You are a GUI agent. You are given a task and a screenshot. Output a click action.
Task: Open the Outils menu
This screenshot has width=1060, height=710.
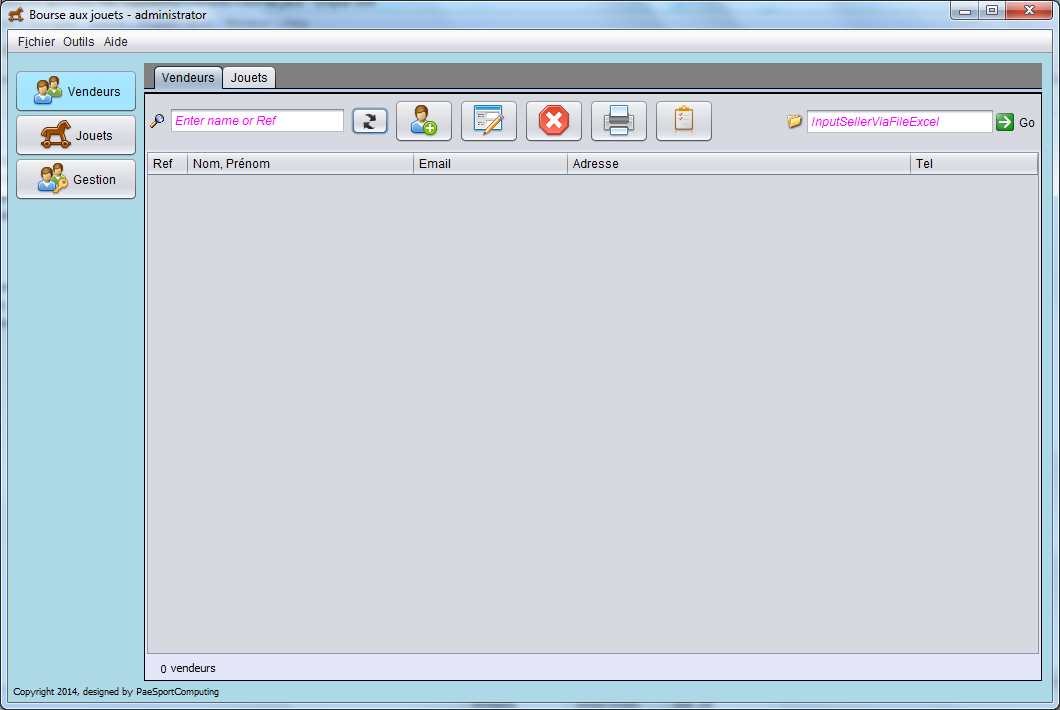pos(79,42)
